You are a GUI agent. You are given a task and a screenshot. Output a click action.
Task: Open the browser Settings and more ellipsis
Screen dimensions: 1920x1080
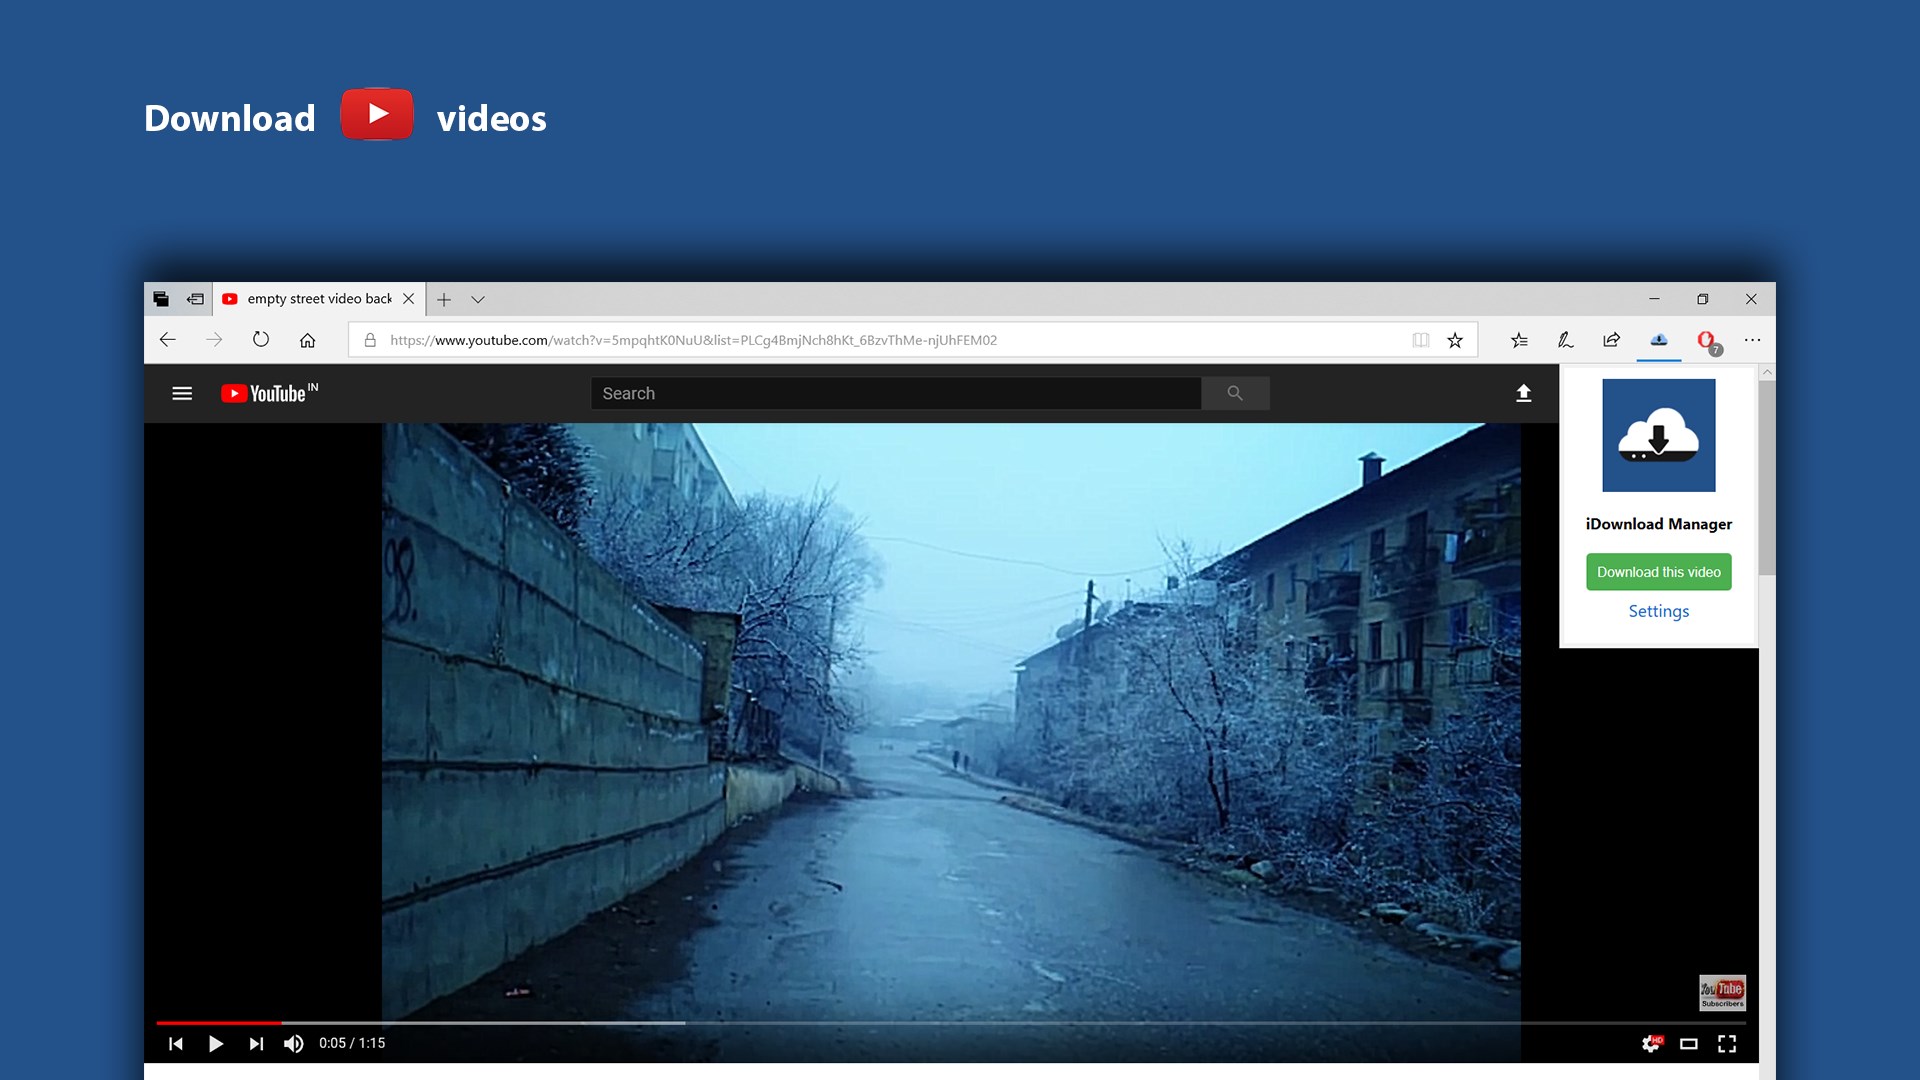coord(1752,341)
